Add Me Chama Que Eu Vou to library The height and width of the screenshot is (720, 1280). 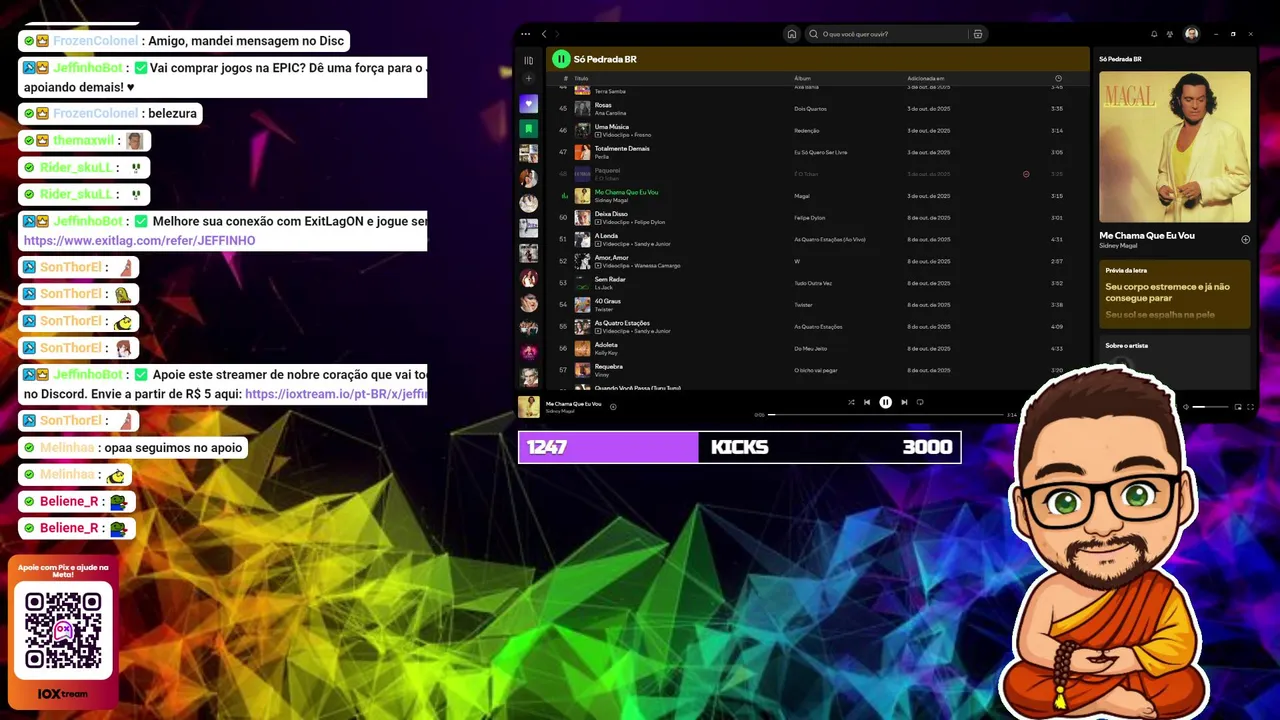coord(613,406)
